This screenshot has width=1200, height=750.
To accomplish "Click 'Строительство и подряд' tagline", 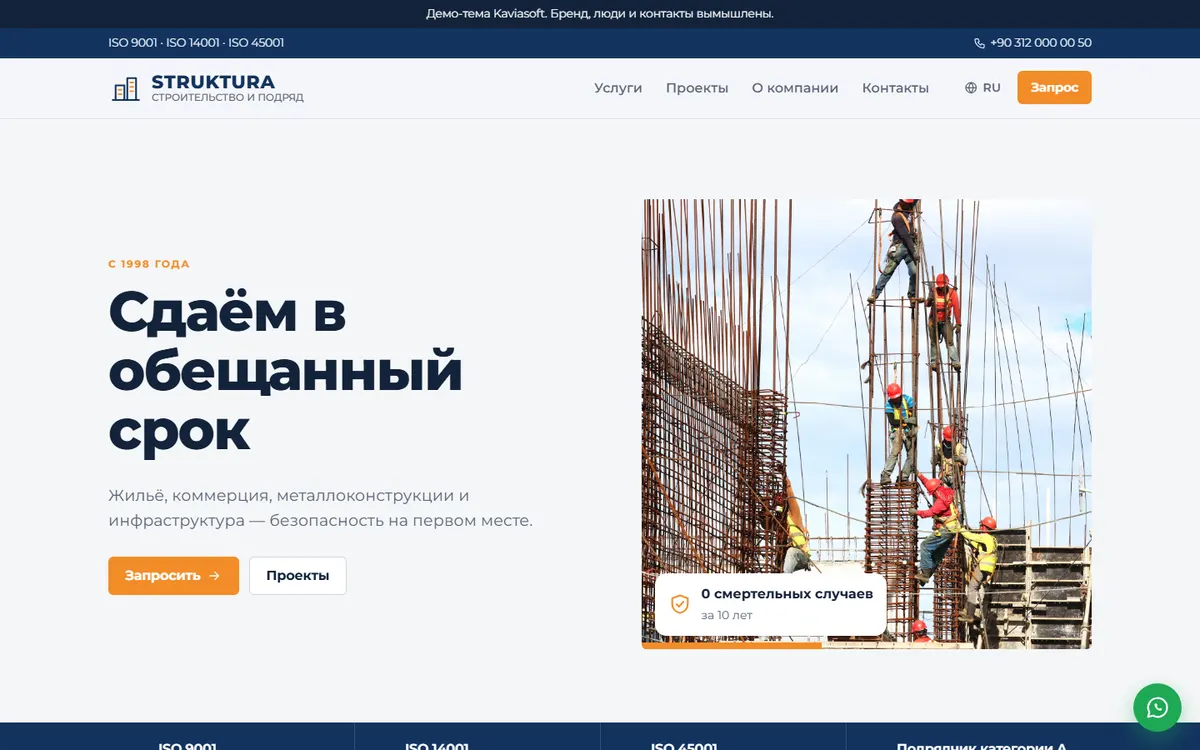I will (228, 98).
